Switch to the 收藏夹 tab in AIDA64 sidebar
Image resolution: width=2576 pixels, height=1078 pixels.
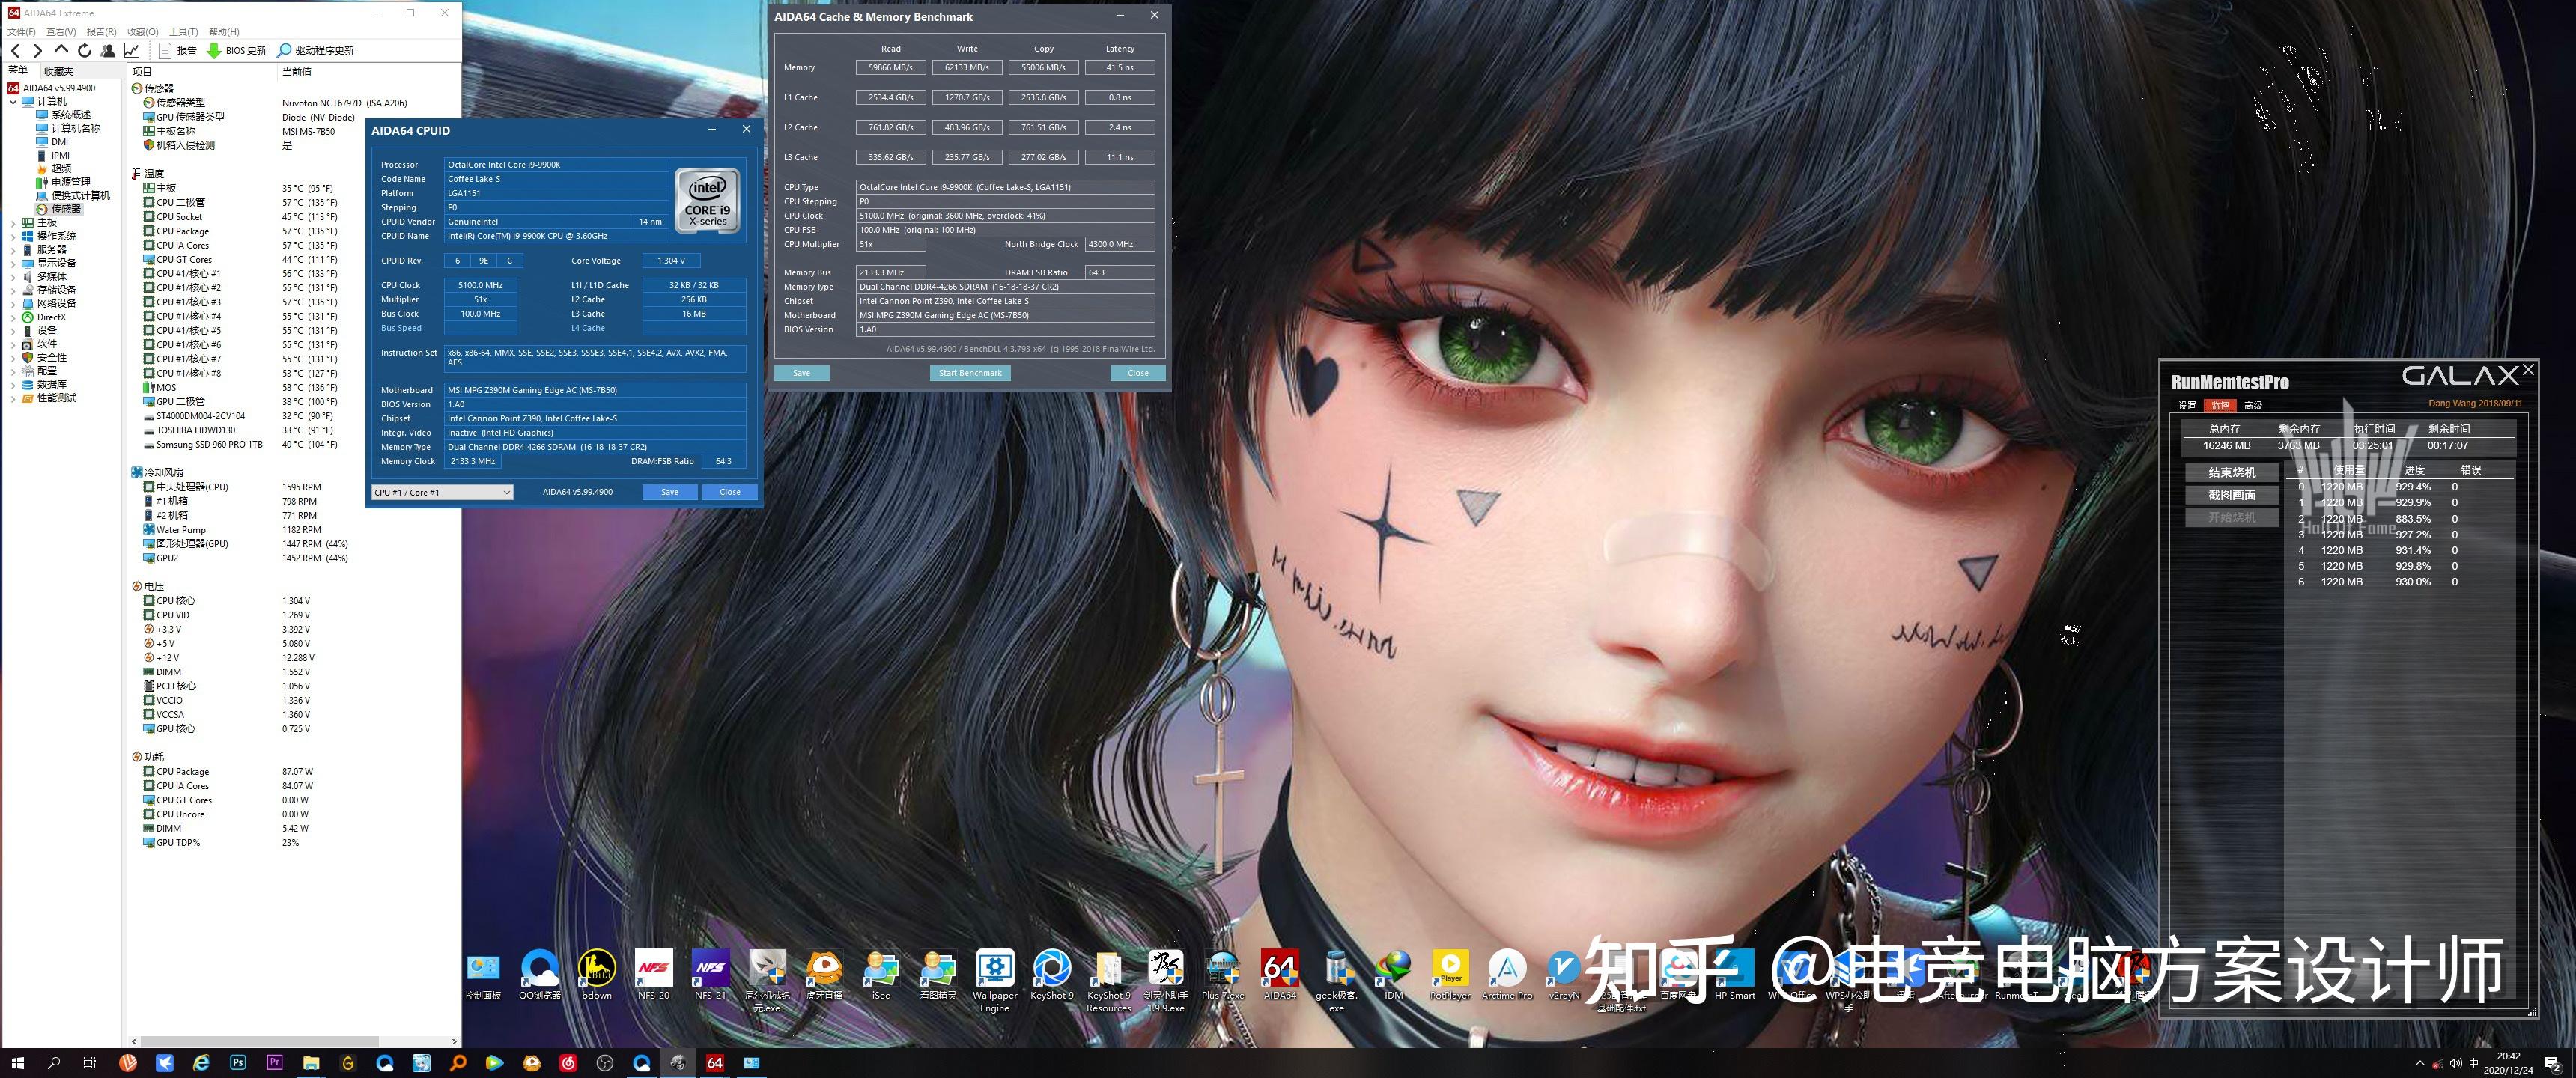pyautogui.click(x=58, y=71)
